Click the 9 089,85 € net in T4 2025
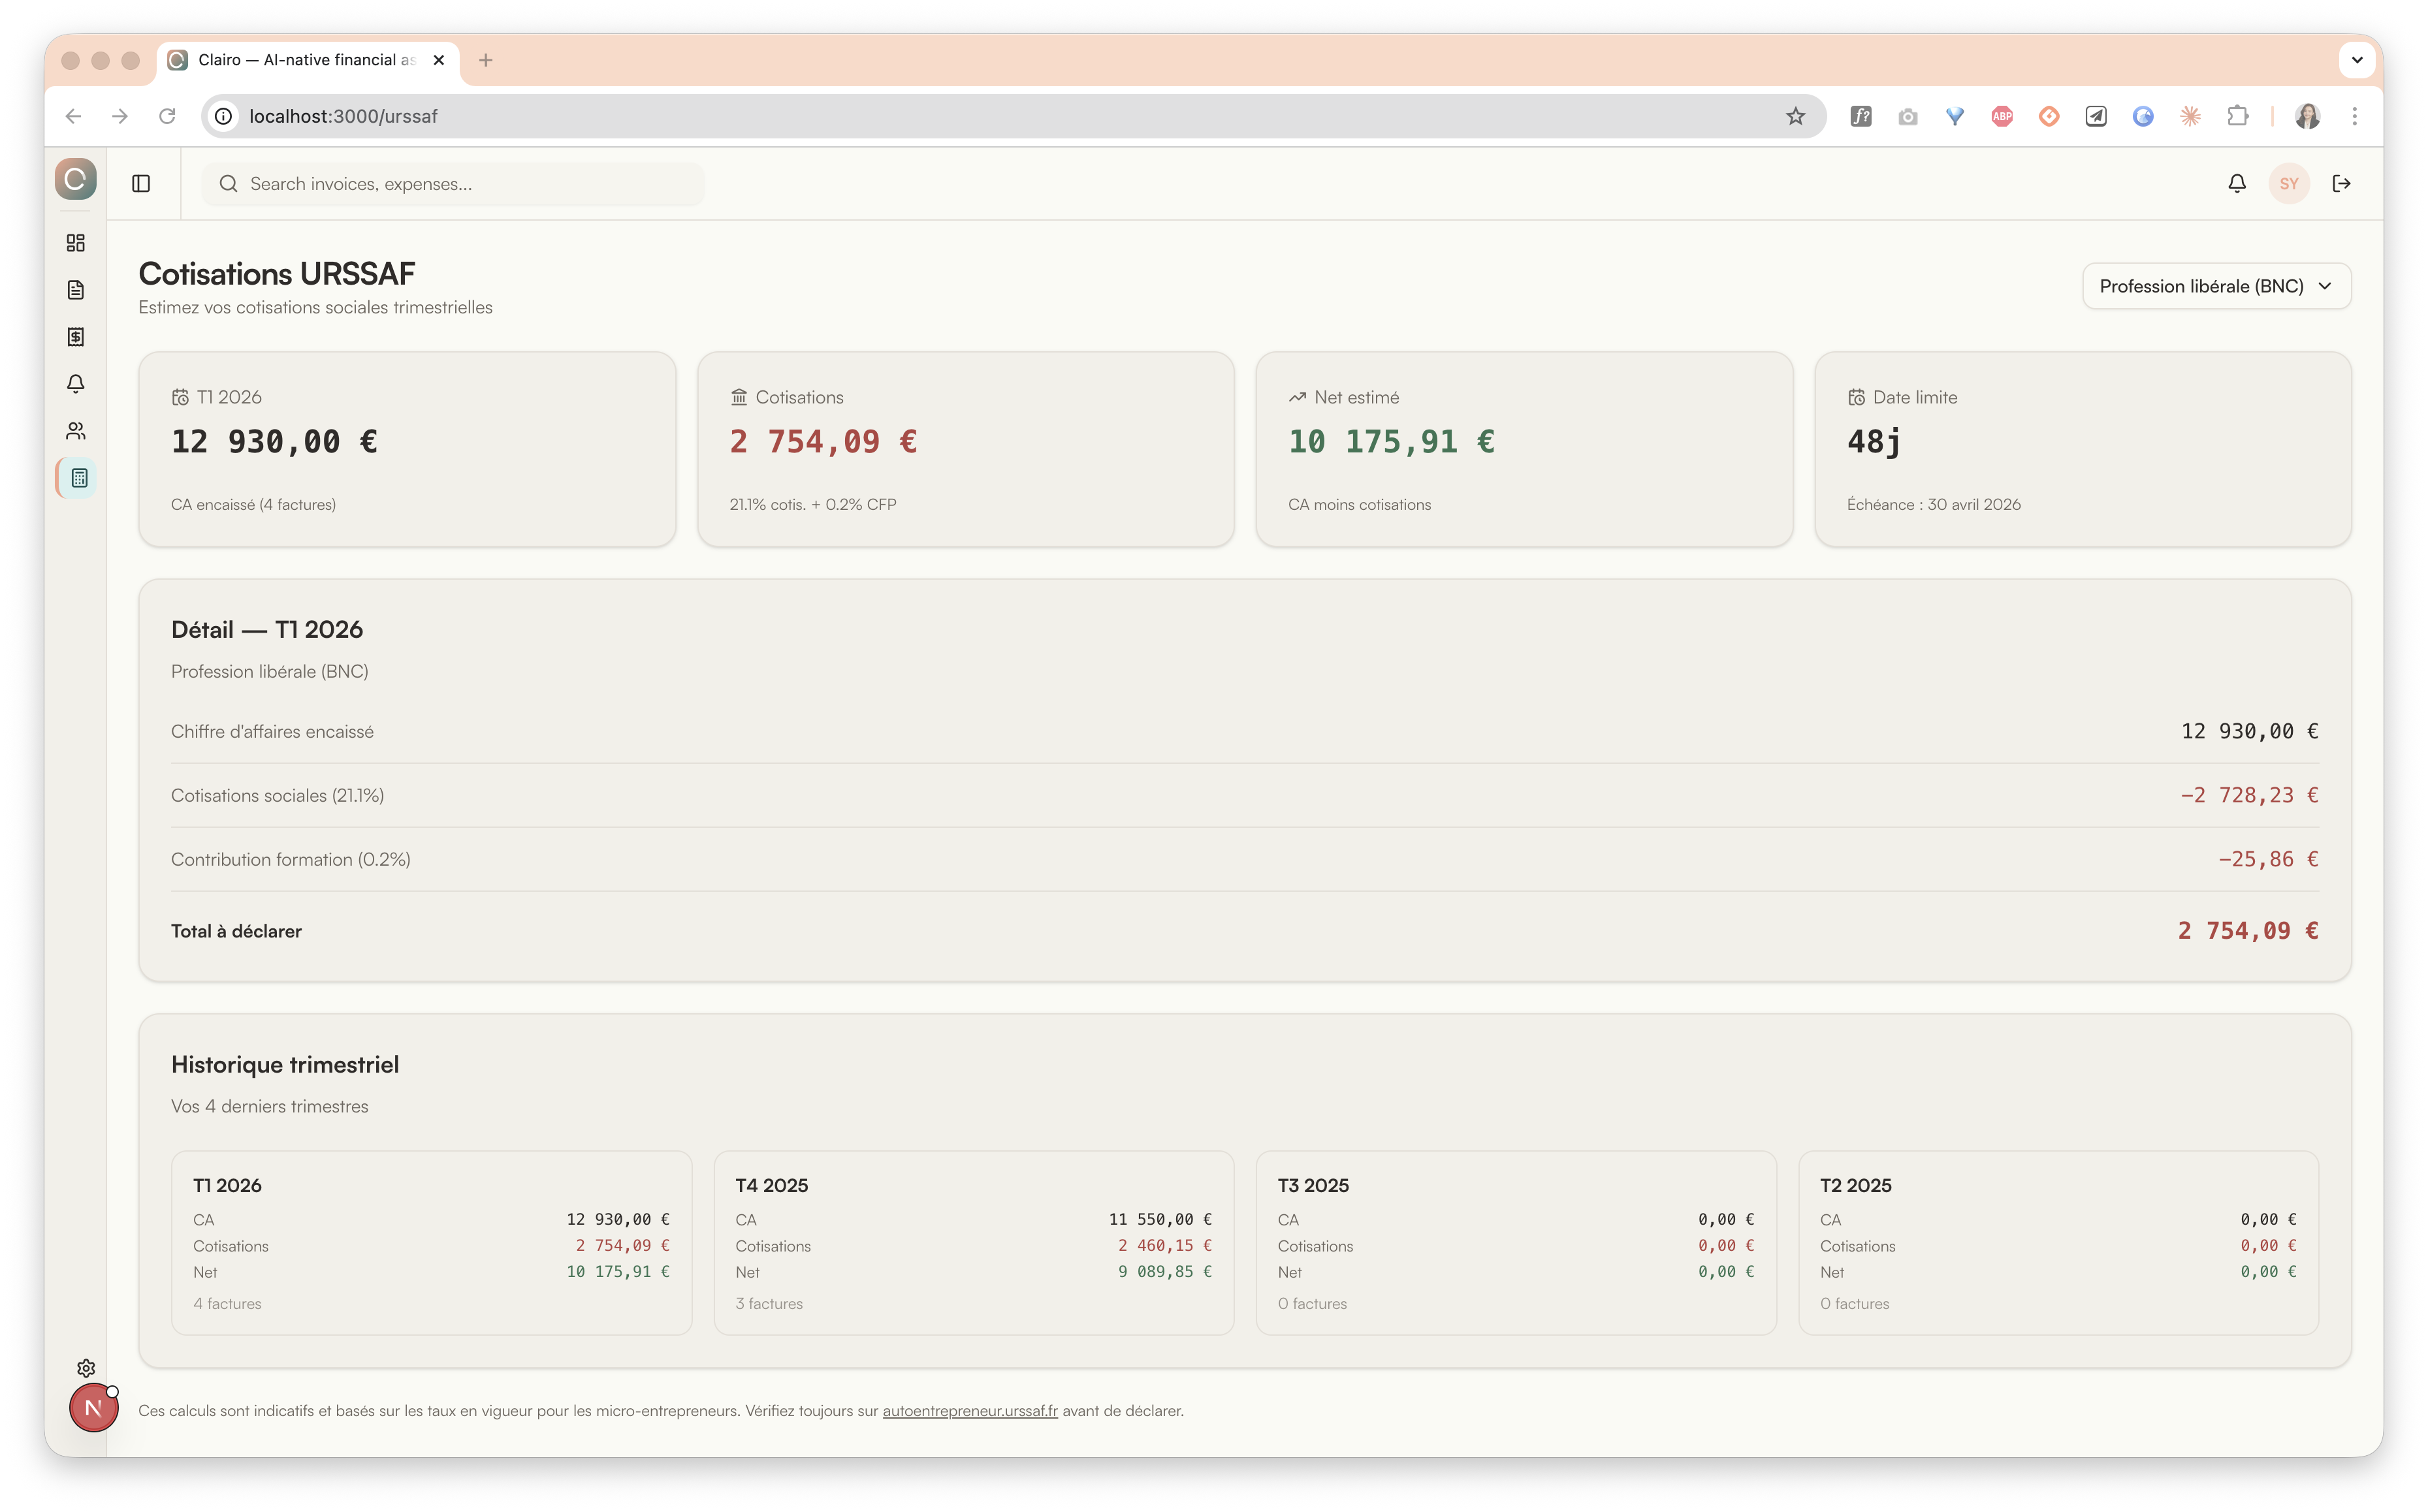The width and height of the screenshot is (2428, 1512). (x=1165, y=1272)
